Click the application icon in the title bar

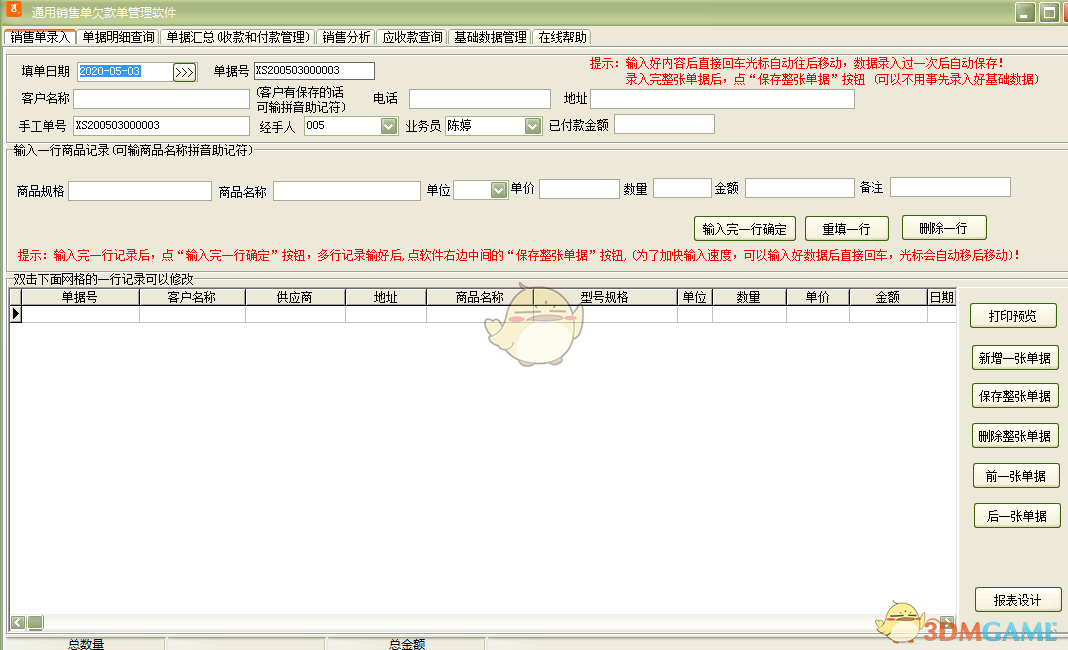click(x=13, y=10)
